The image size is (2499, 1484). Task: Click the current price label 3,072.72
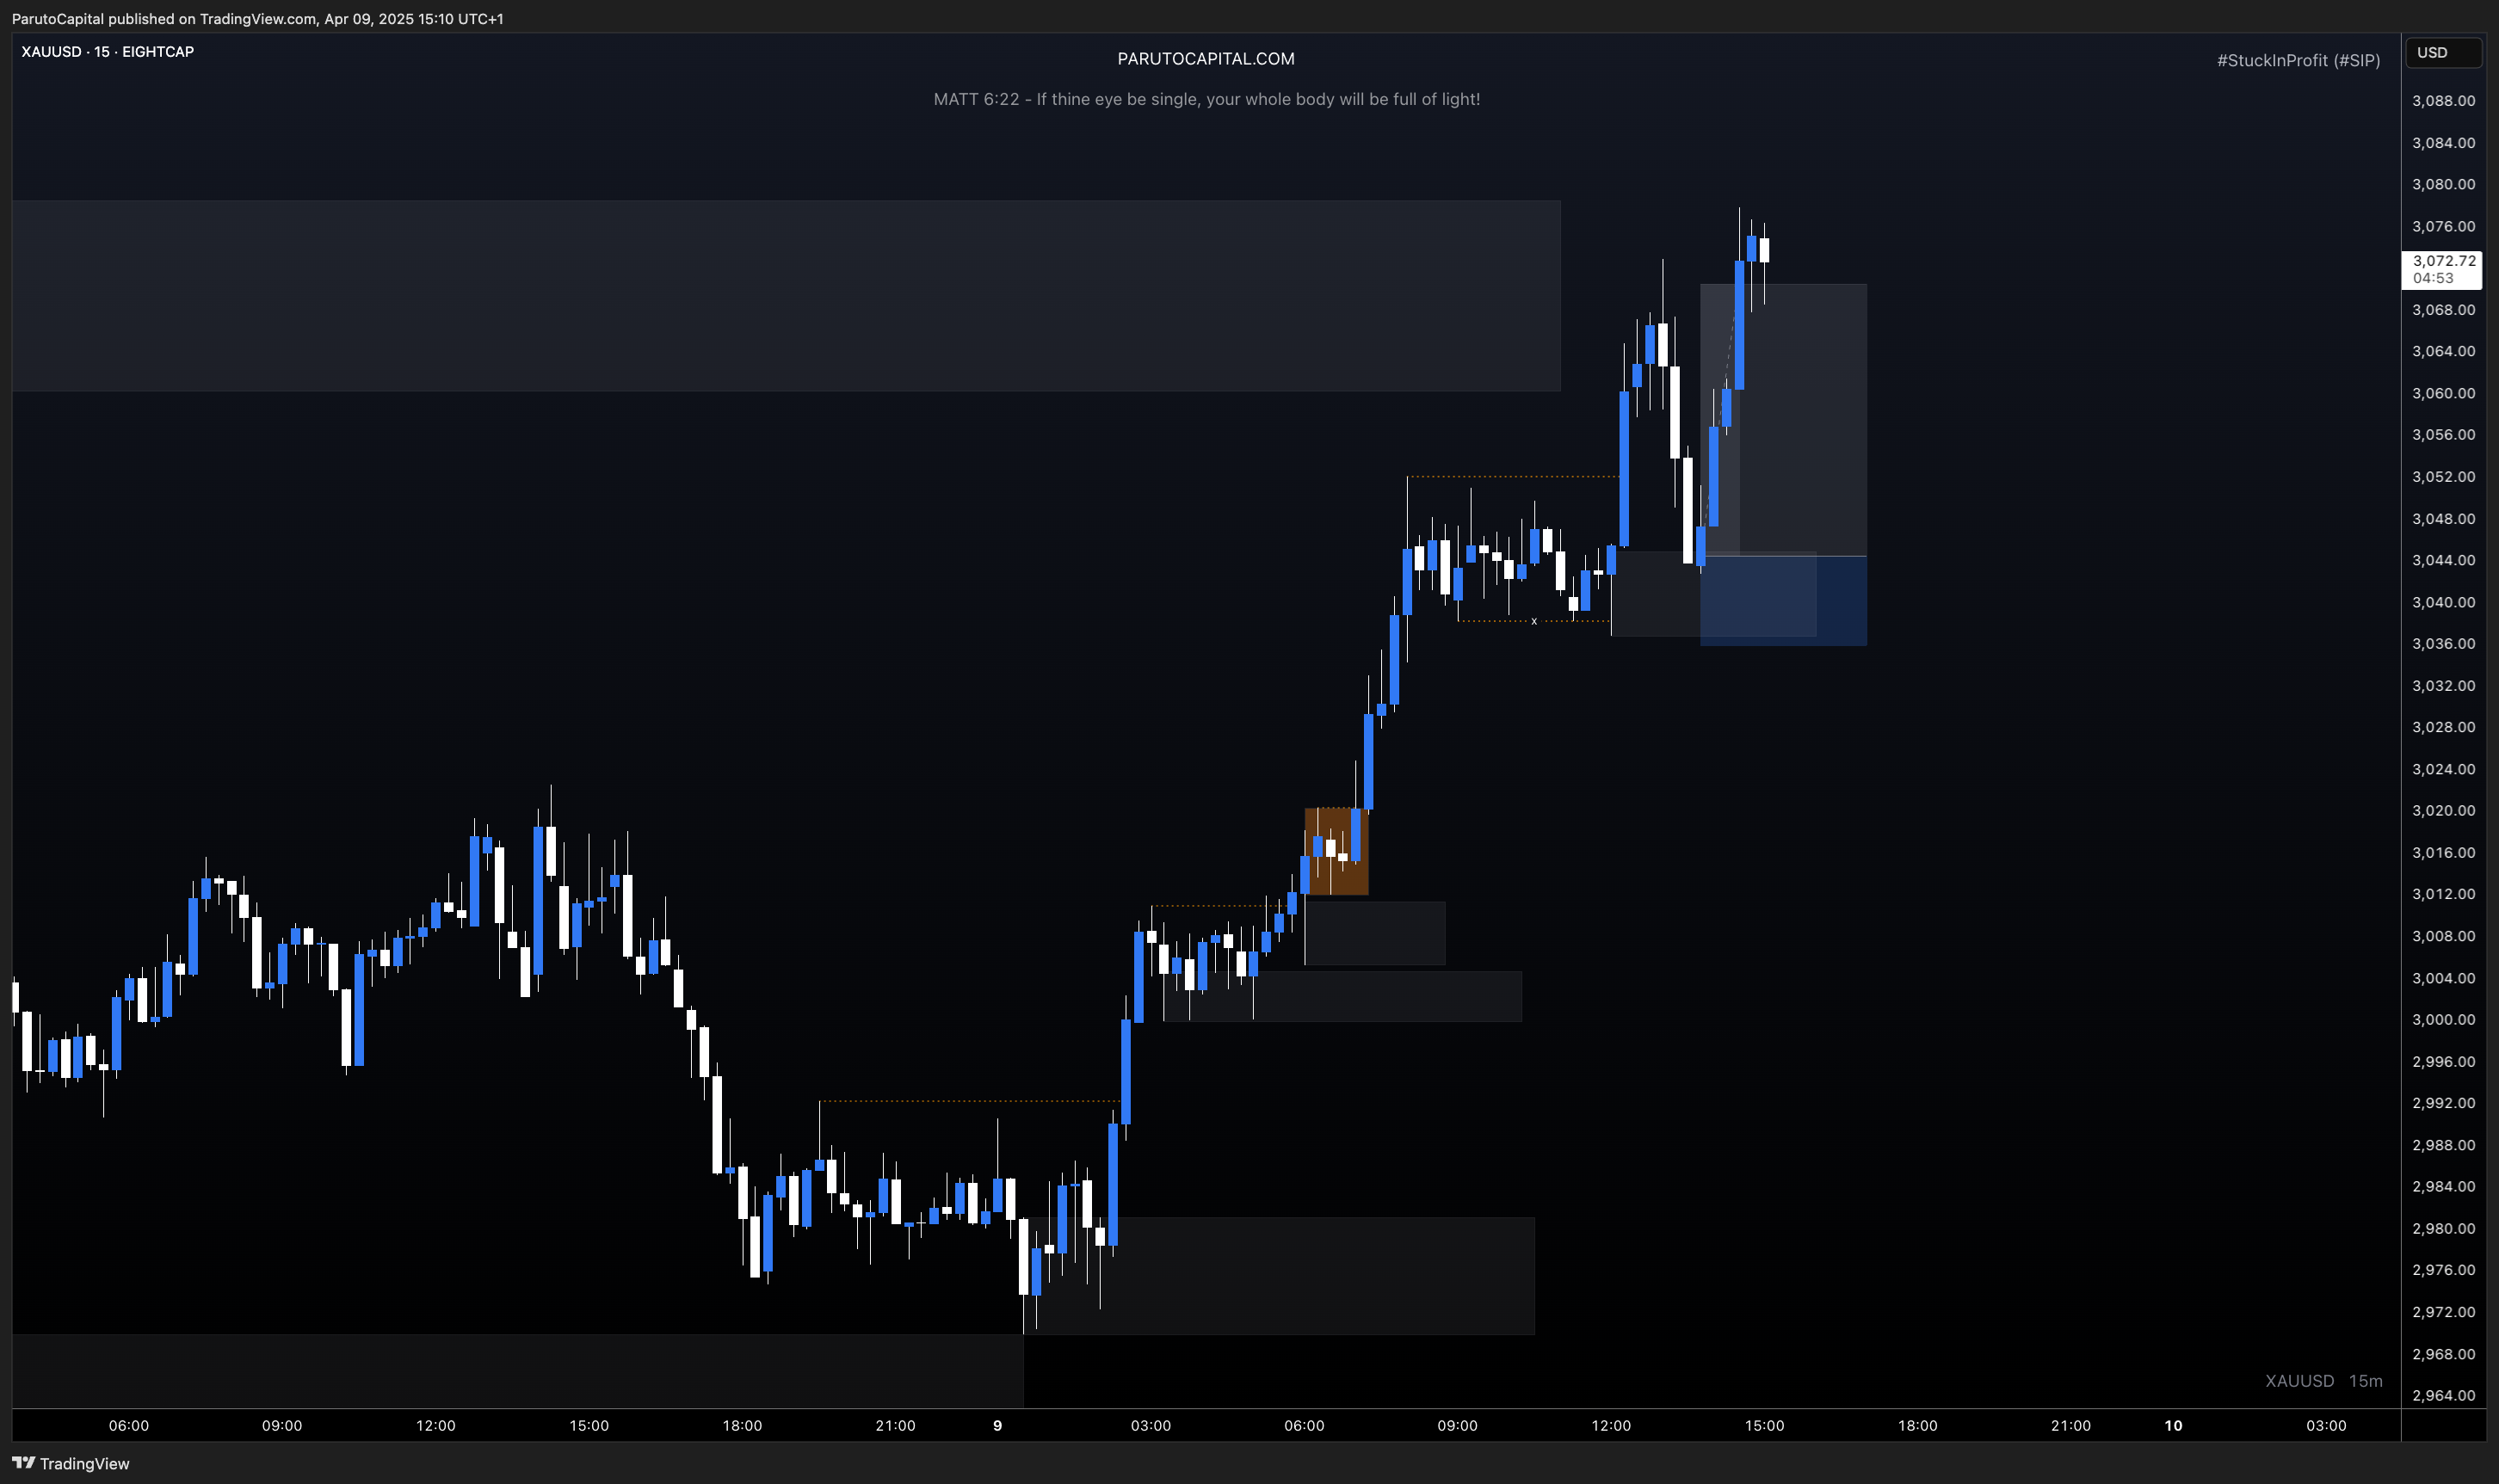pyautogui.click(x=2443, y=269)
